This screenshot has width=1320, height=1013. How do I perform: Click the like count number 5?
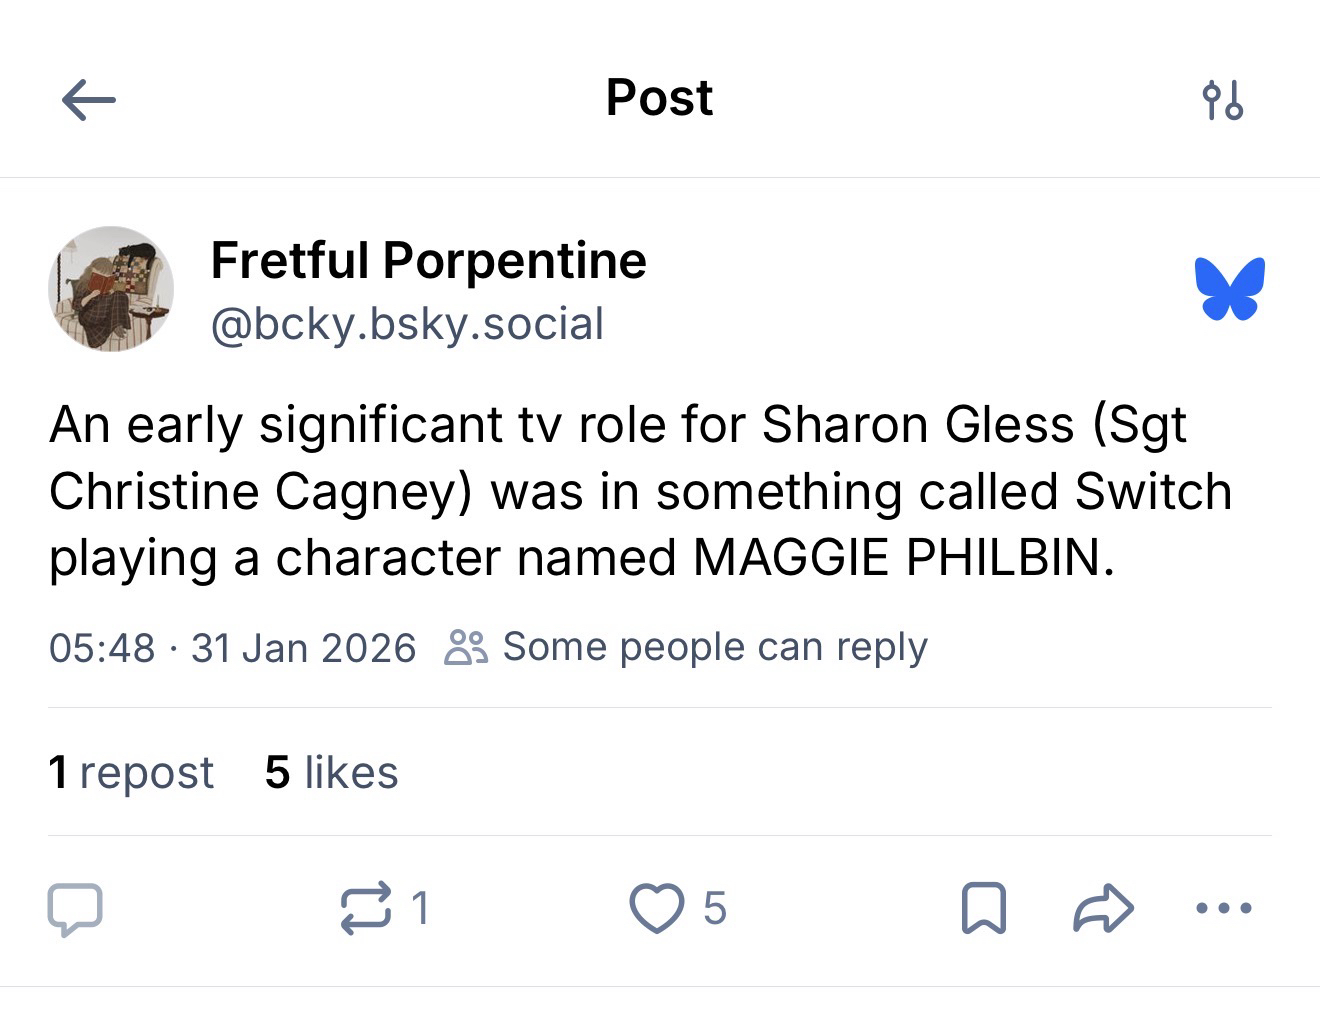(714, 908)
